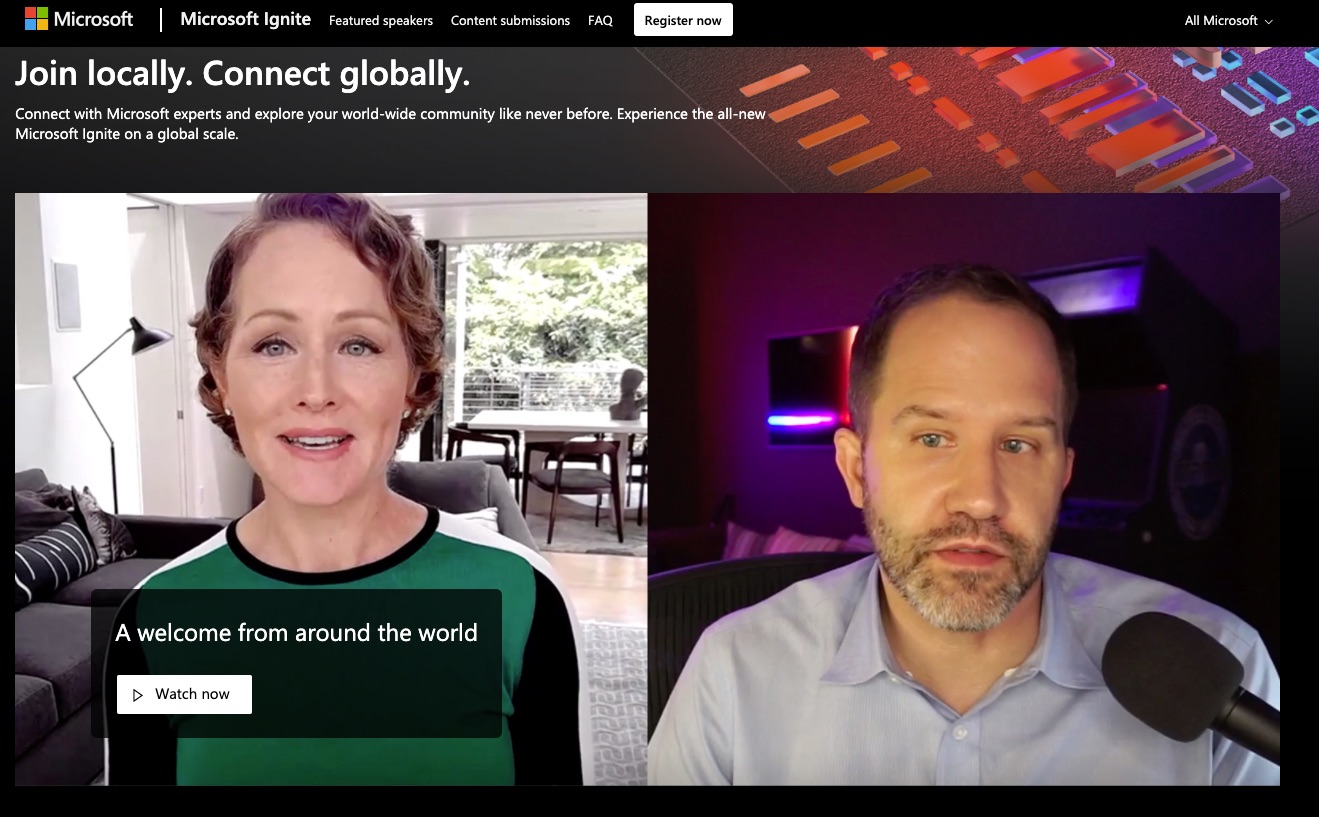Image resolution: width=1319 pixels, height=817 pixels.
Task: Open the Microsoft Ignite home link
Action: tap(245, 19)
